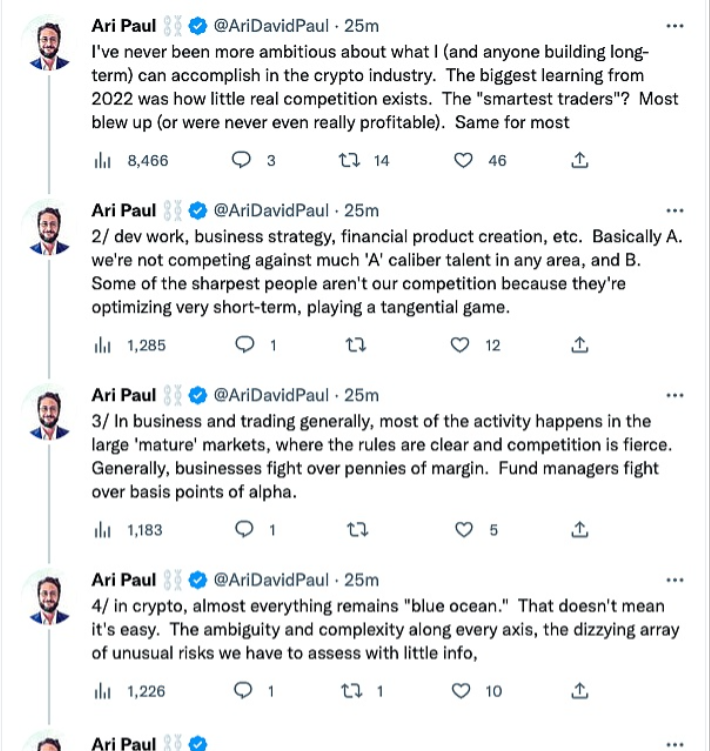Like the 4/ tweet about blue ocean
710x751 pixels.
pyautogui.click(x=460, y=691)
